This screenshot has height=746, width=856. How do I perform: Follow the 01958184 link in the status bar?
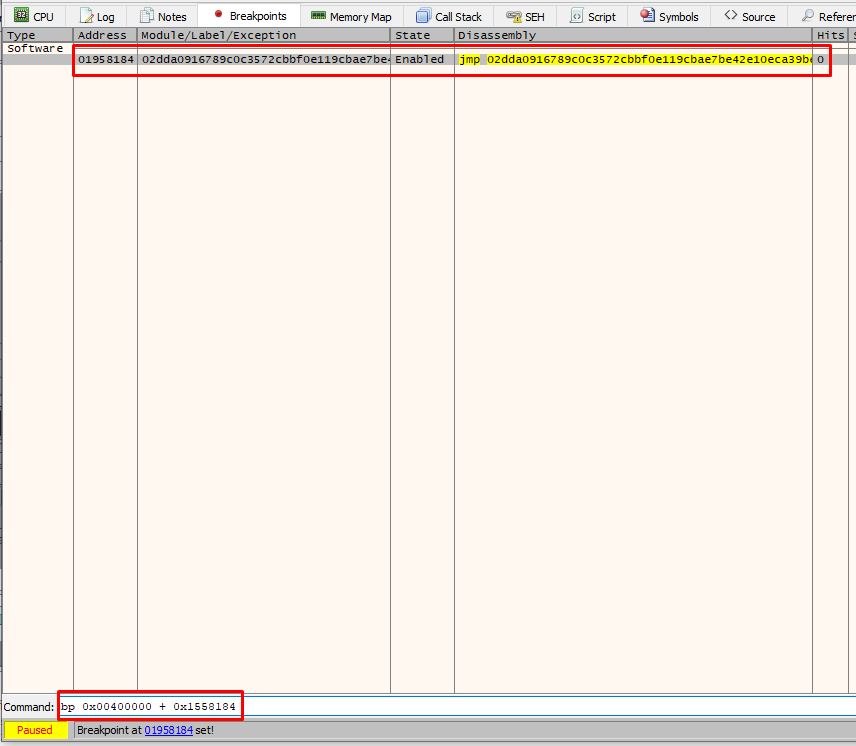pos(169,730)
